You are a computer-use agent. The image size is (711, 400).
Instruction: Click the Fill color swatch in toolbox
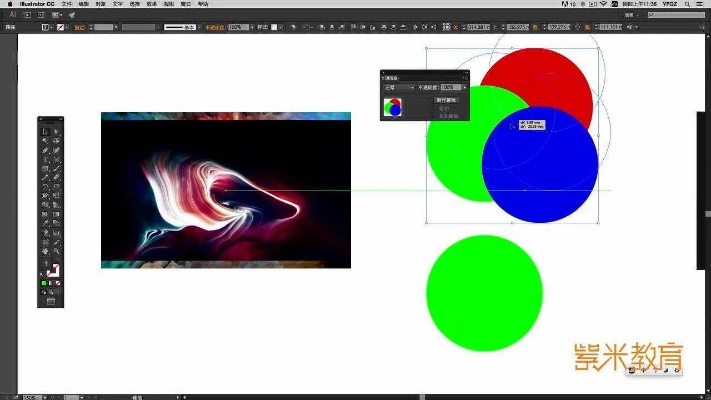tap(46, 264)
